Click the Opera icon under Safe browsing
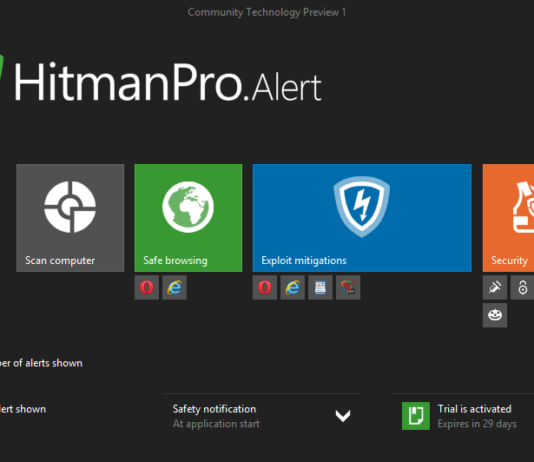 point(147,288)
